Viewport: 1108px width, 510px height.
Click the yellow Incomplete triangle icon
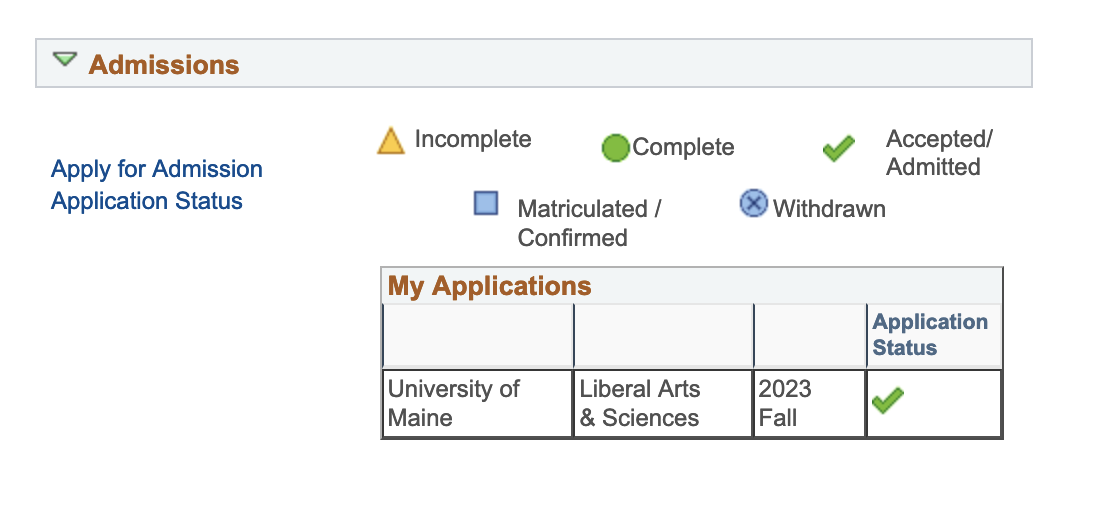pyautogui.click(x=391, y=141)
